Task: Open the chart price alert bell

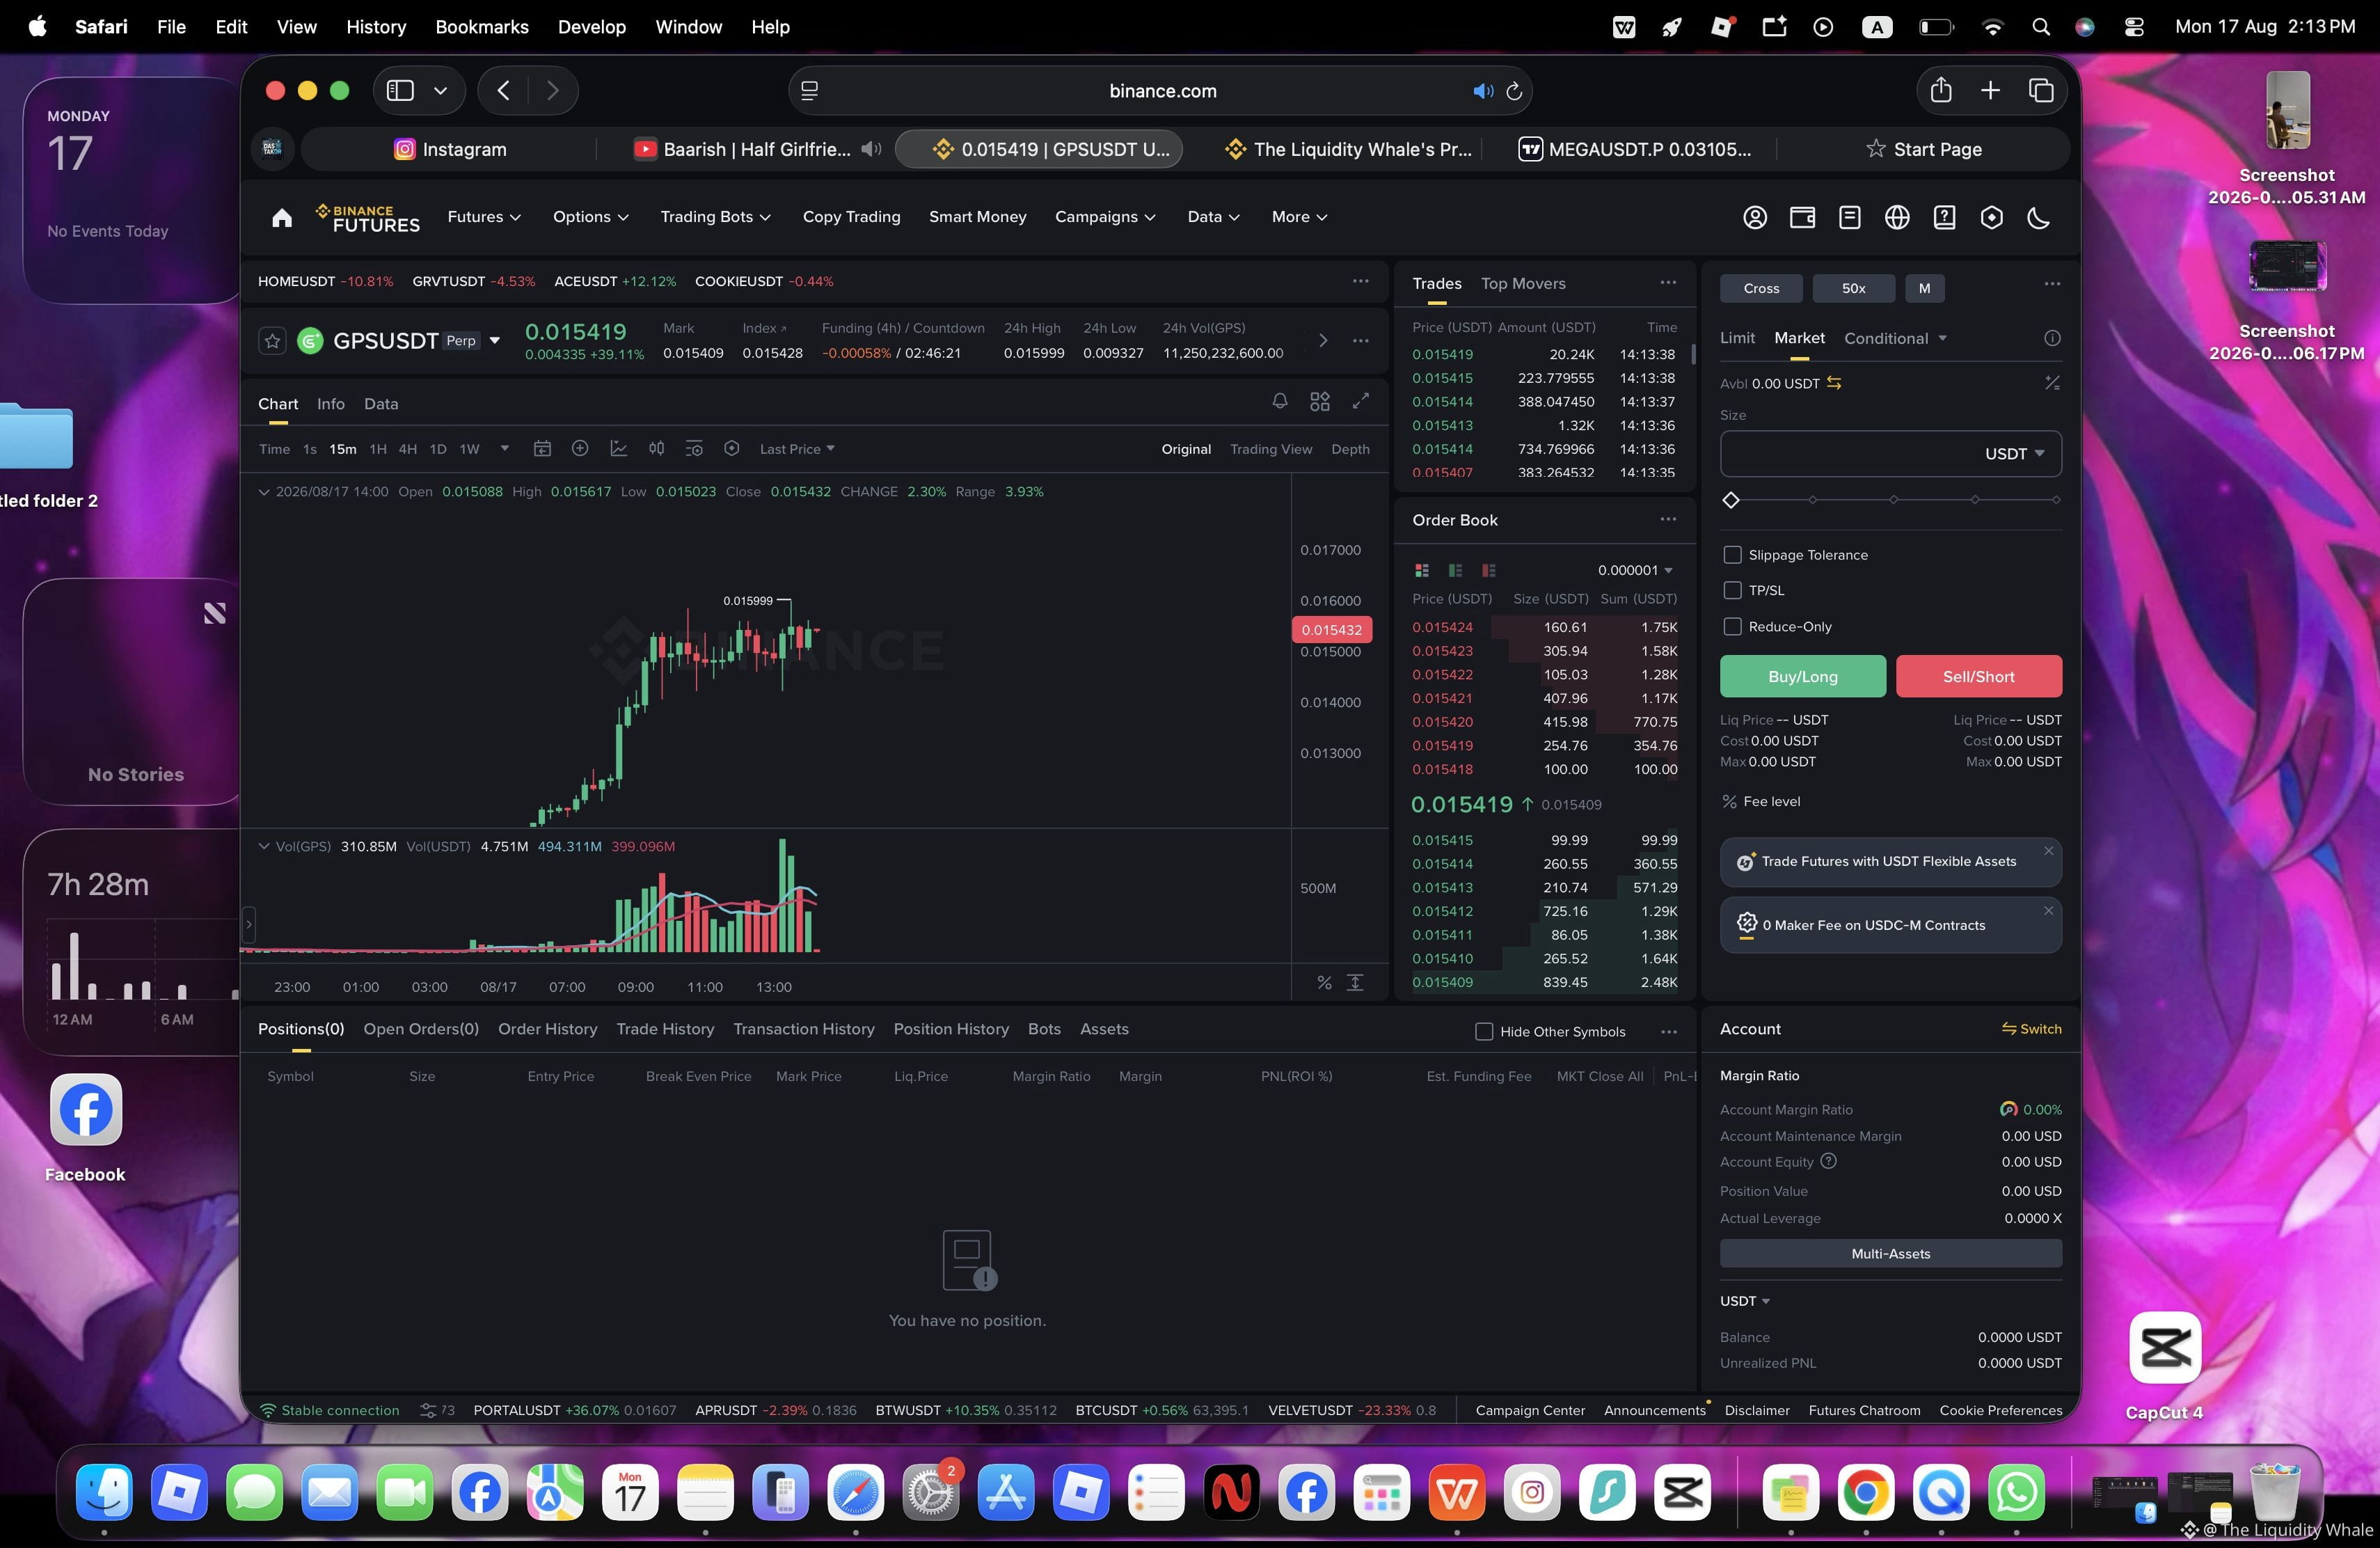Action: pos(1280,401)
